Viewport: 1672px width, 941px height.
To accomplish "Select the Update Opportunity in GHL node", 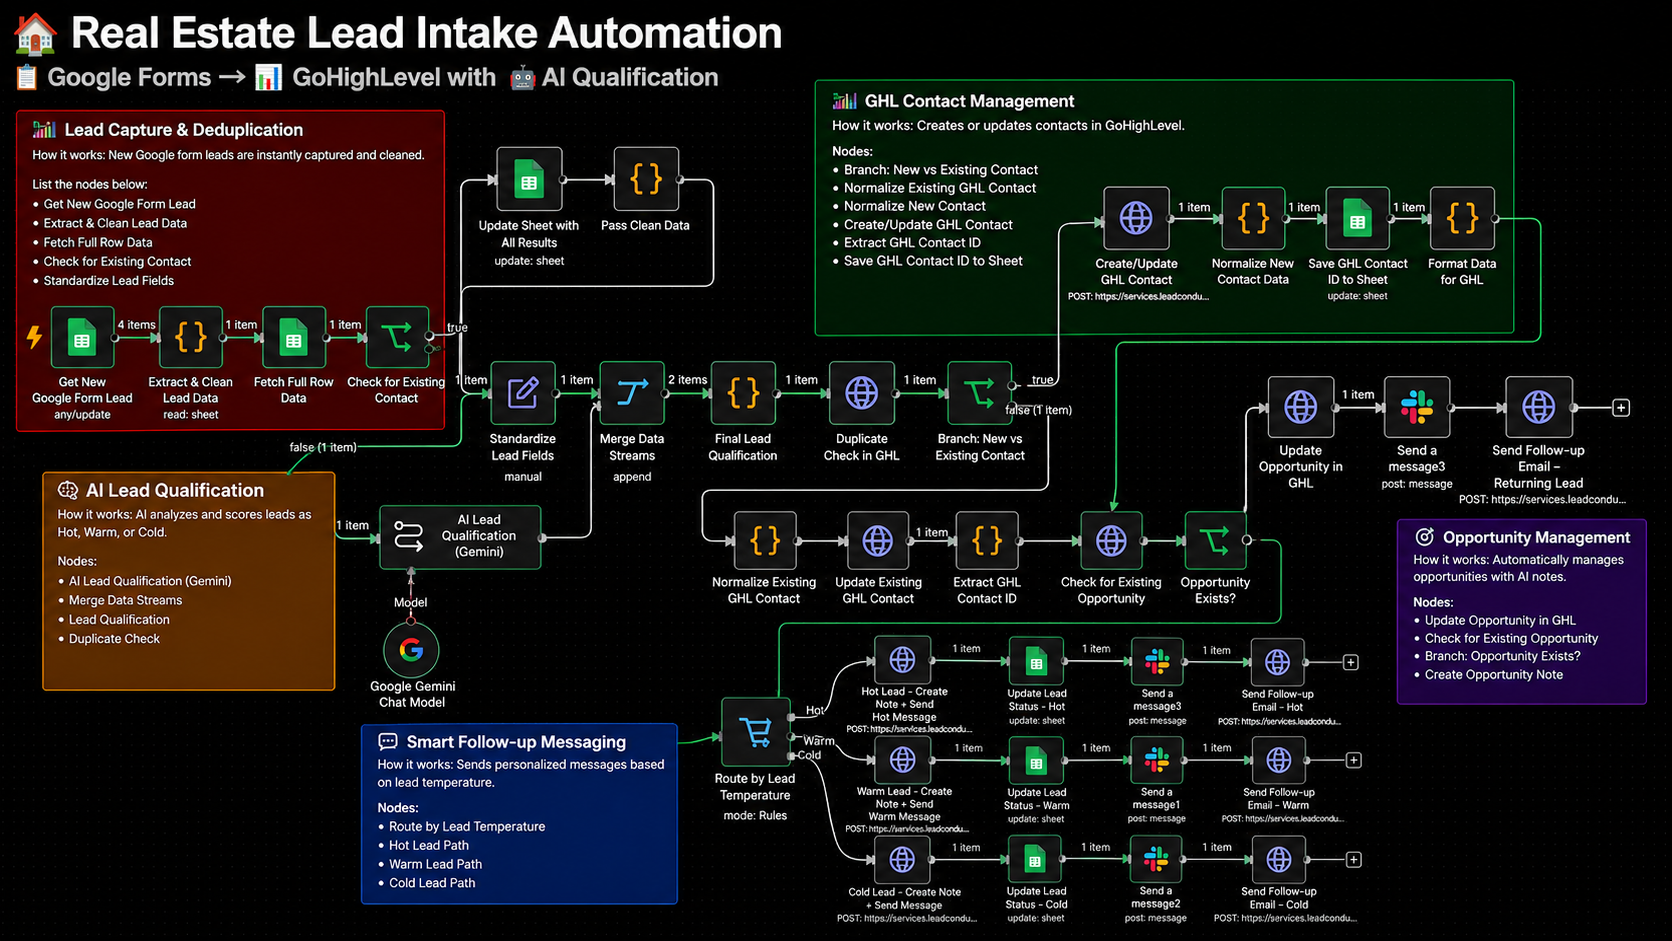I will 1301,407.
